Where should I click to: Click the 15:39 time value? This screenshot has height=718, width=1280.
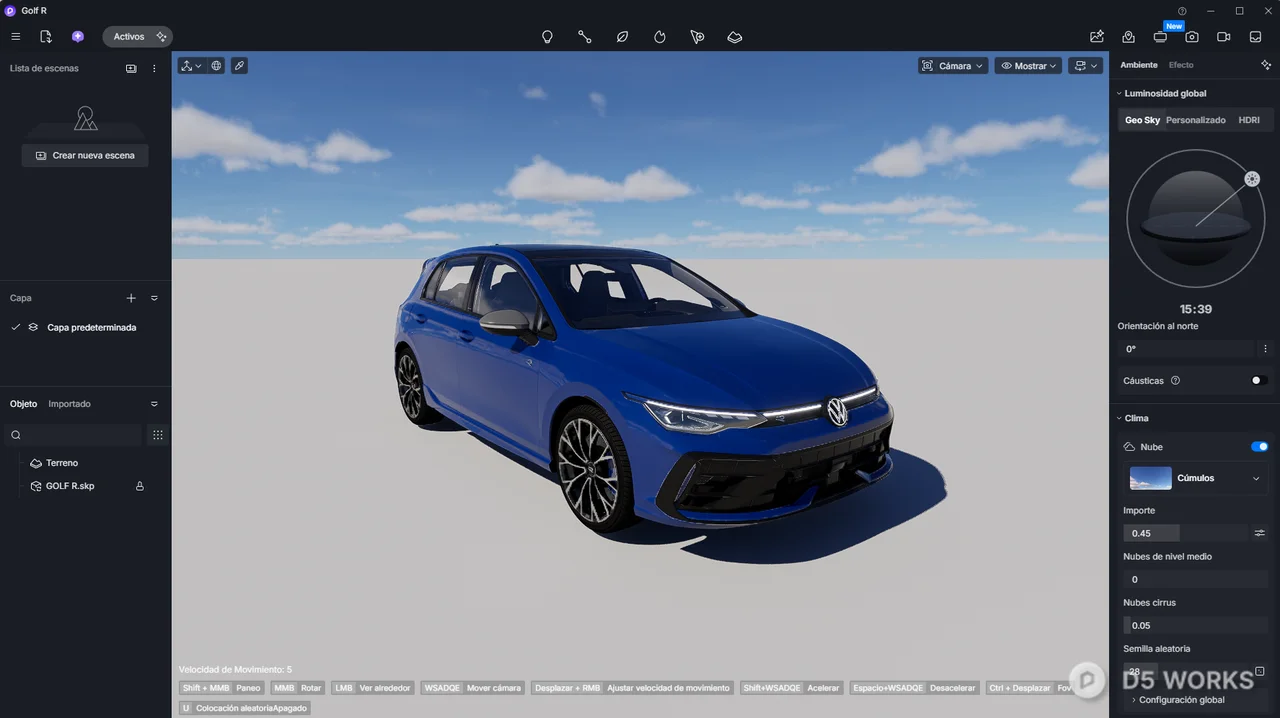pos(1195,309)
